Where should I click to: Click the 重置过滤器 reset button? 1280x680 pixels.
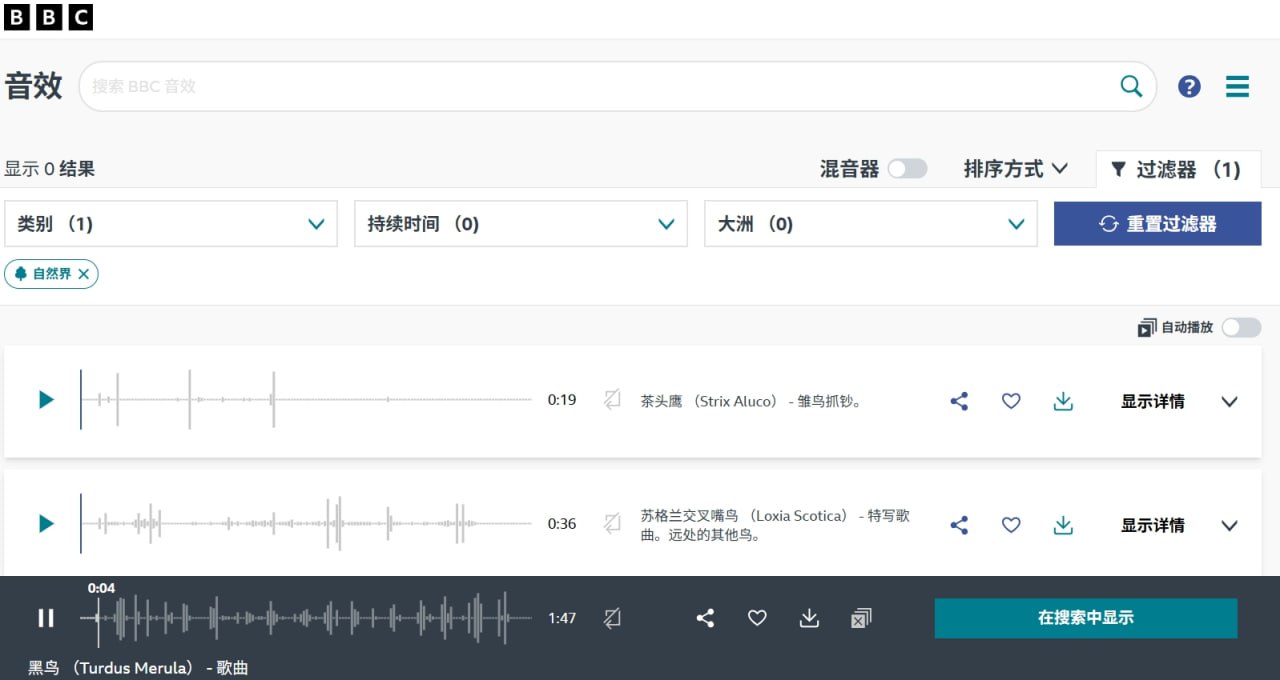(x=1157, y=224)
